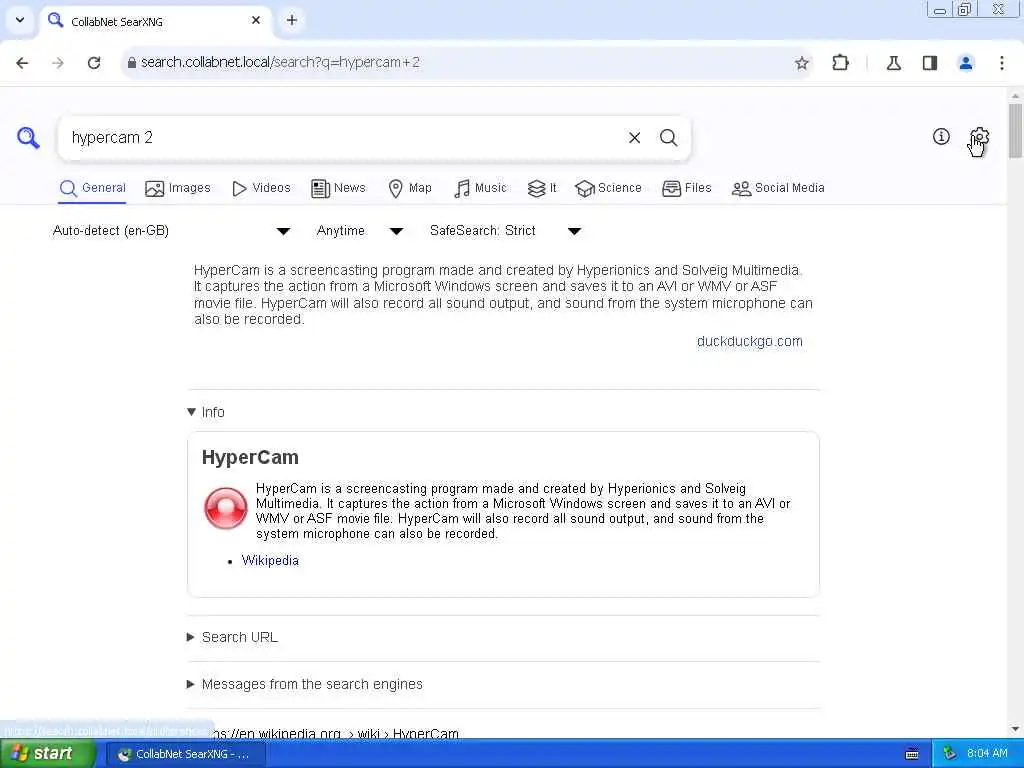Image resolution: width=1024 pixels, height=768 pixels.
Task: Open the Wikipedia link in infobox
Action: tap(270, 561)
